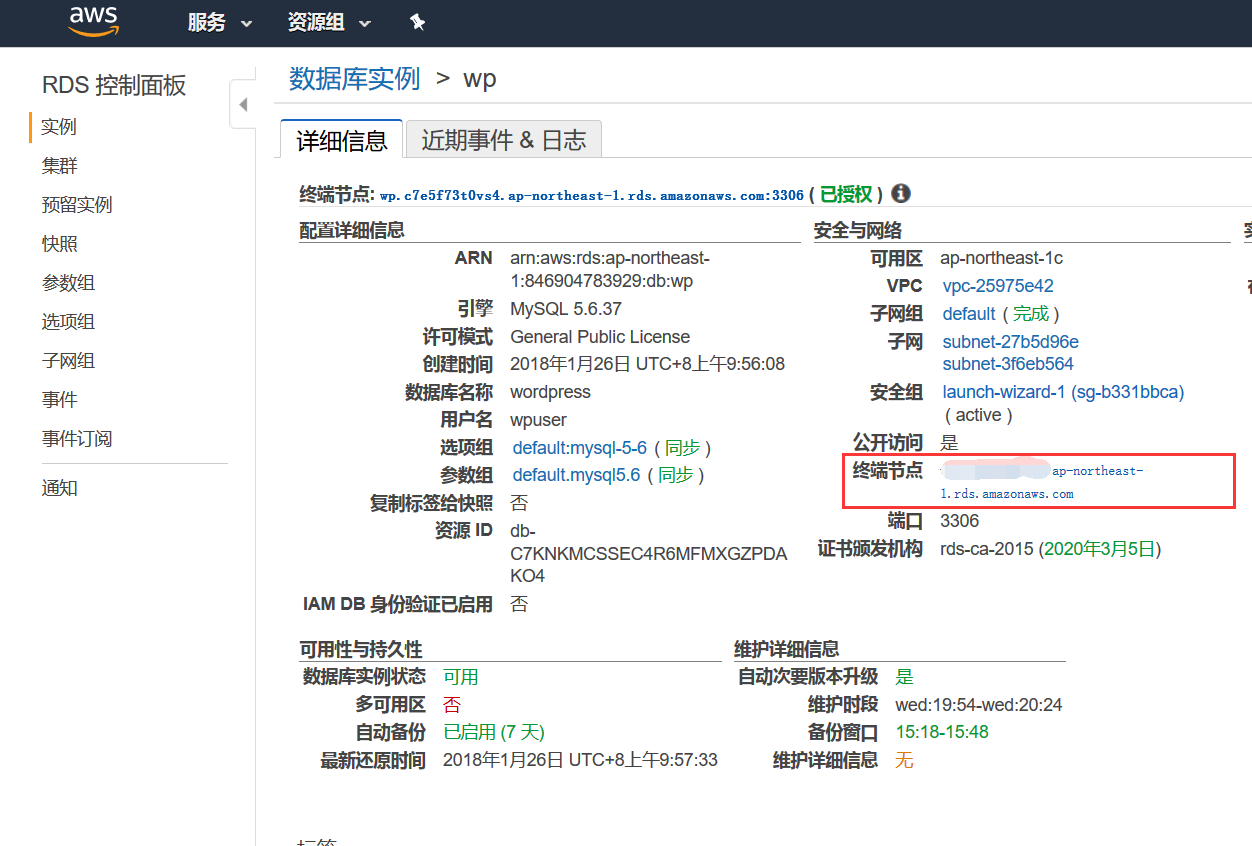Click the ap-northeast-1c availability zone value
Screen dimensions: 1252x846
(x=1002, y=258)
